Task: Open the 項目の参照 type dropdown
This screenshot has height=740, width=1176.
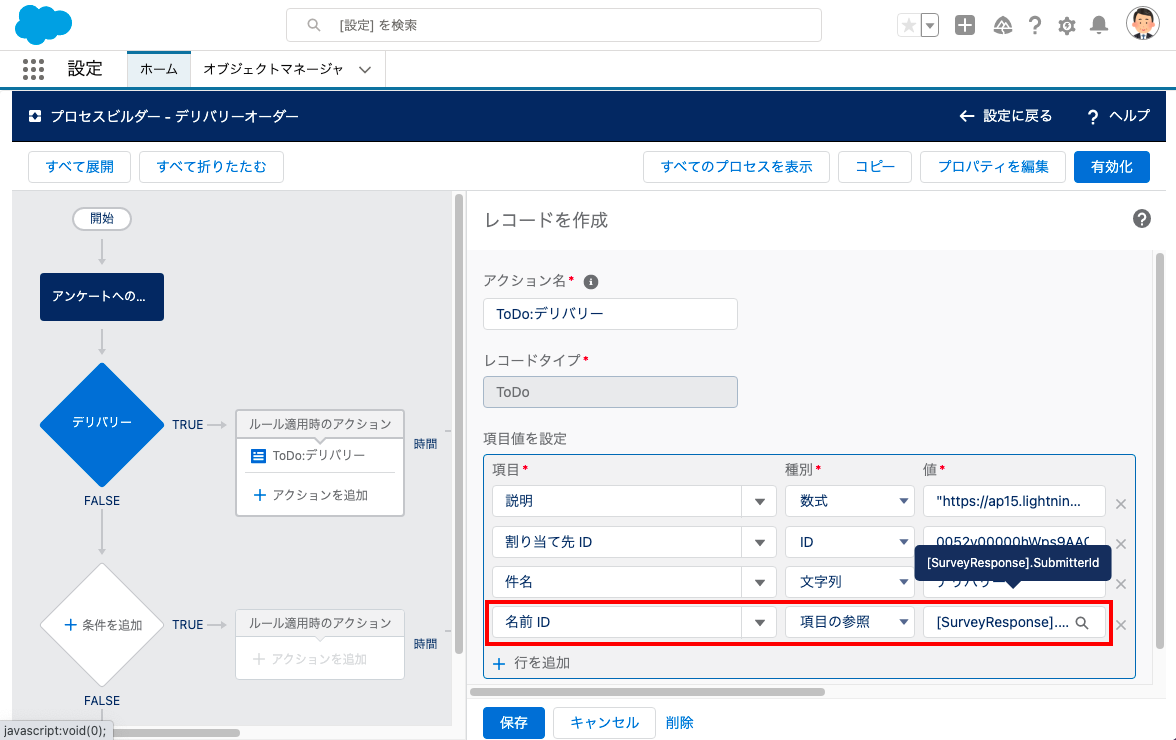Action: (x=850, y=622)
